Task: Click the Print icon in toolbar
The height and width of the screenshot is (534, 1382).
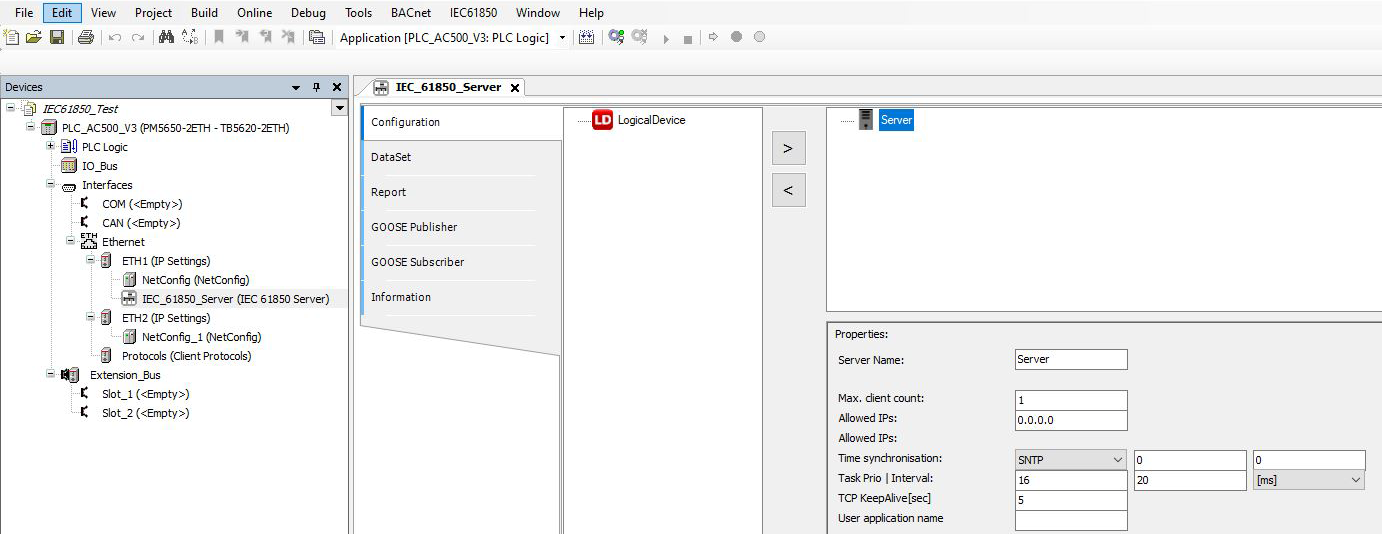Action: pyautogui.click(x=86, y=37)
